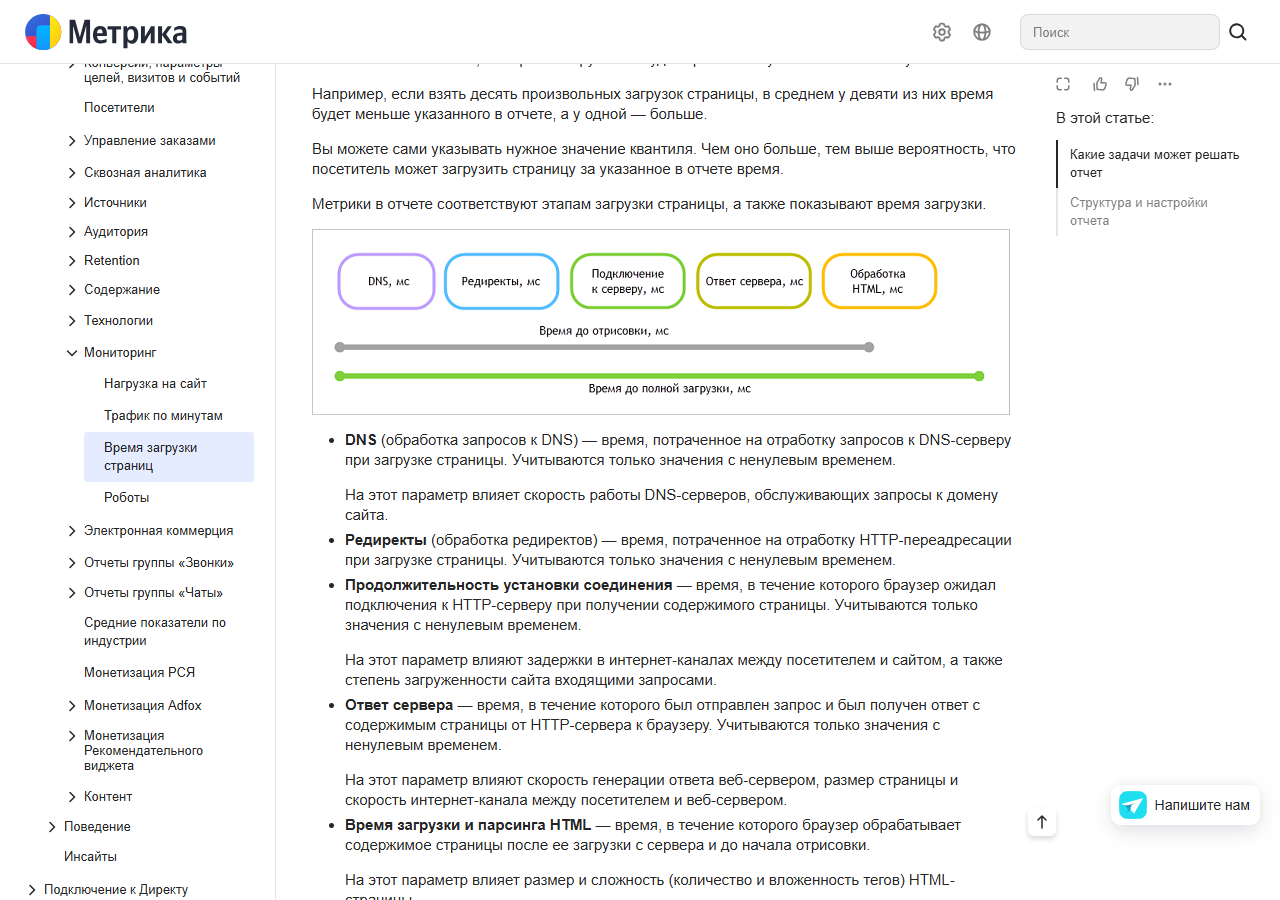Expand the Retention chevron

[x=72, y=261]
